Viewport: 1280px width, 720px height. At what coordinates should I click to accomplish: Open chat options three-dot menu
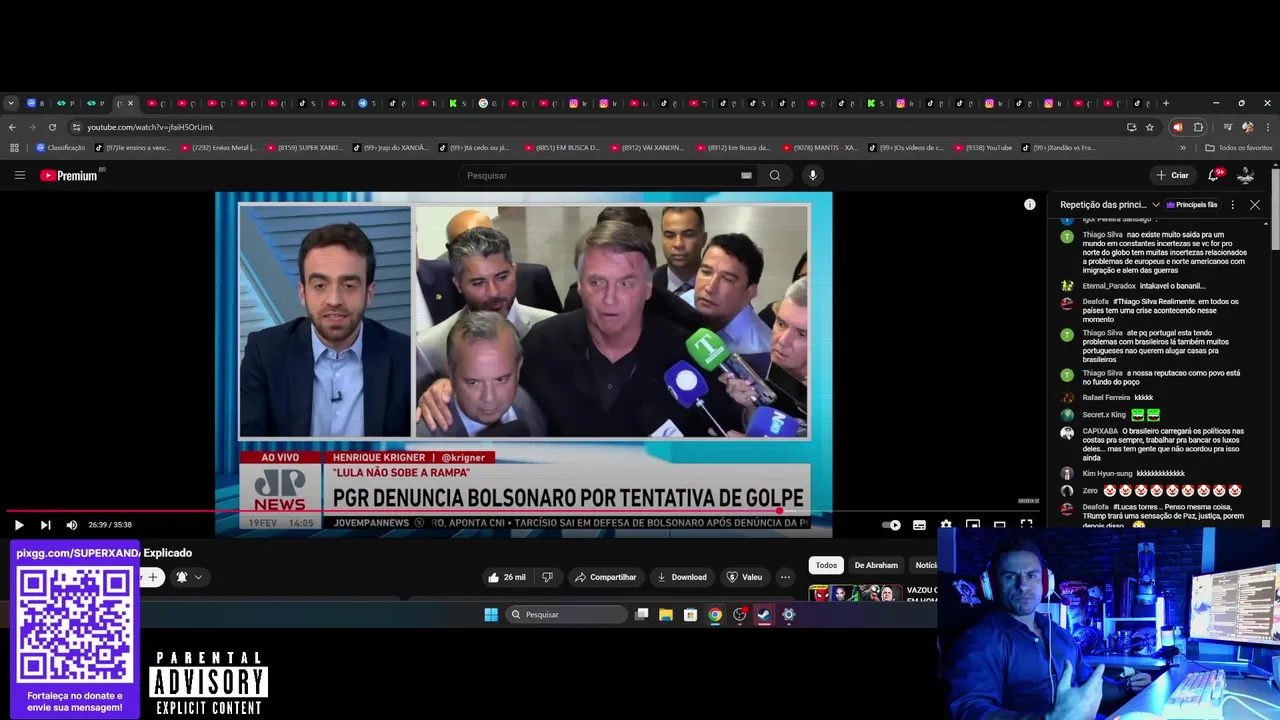click(x=1232, y=204)
